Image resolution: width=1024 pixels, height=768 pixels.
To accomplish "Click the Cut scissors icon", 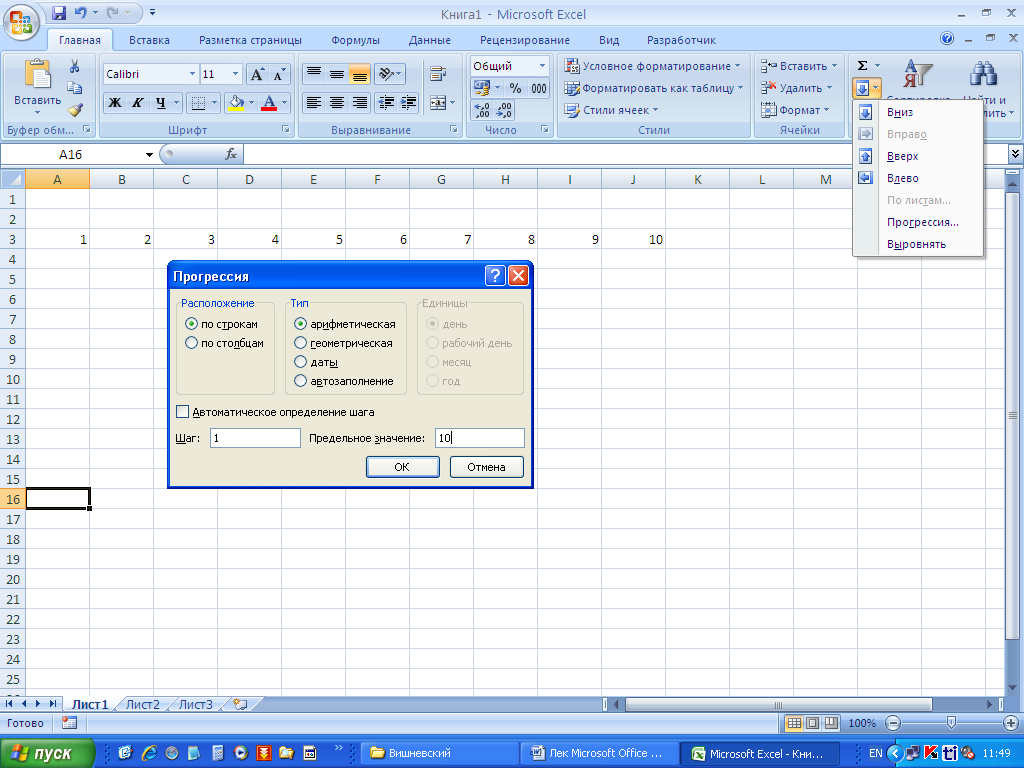I will [x=74, y=66].
